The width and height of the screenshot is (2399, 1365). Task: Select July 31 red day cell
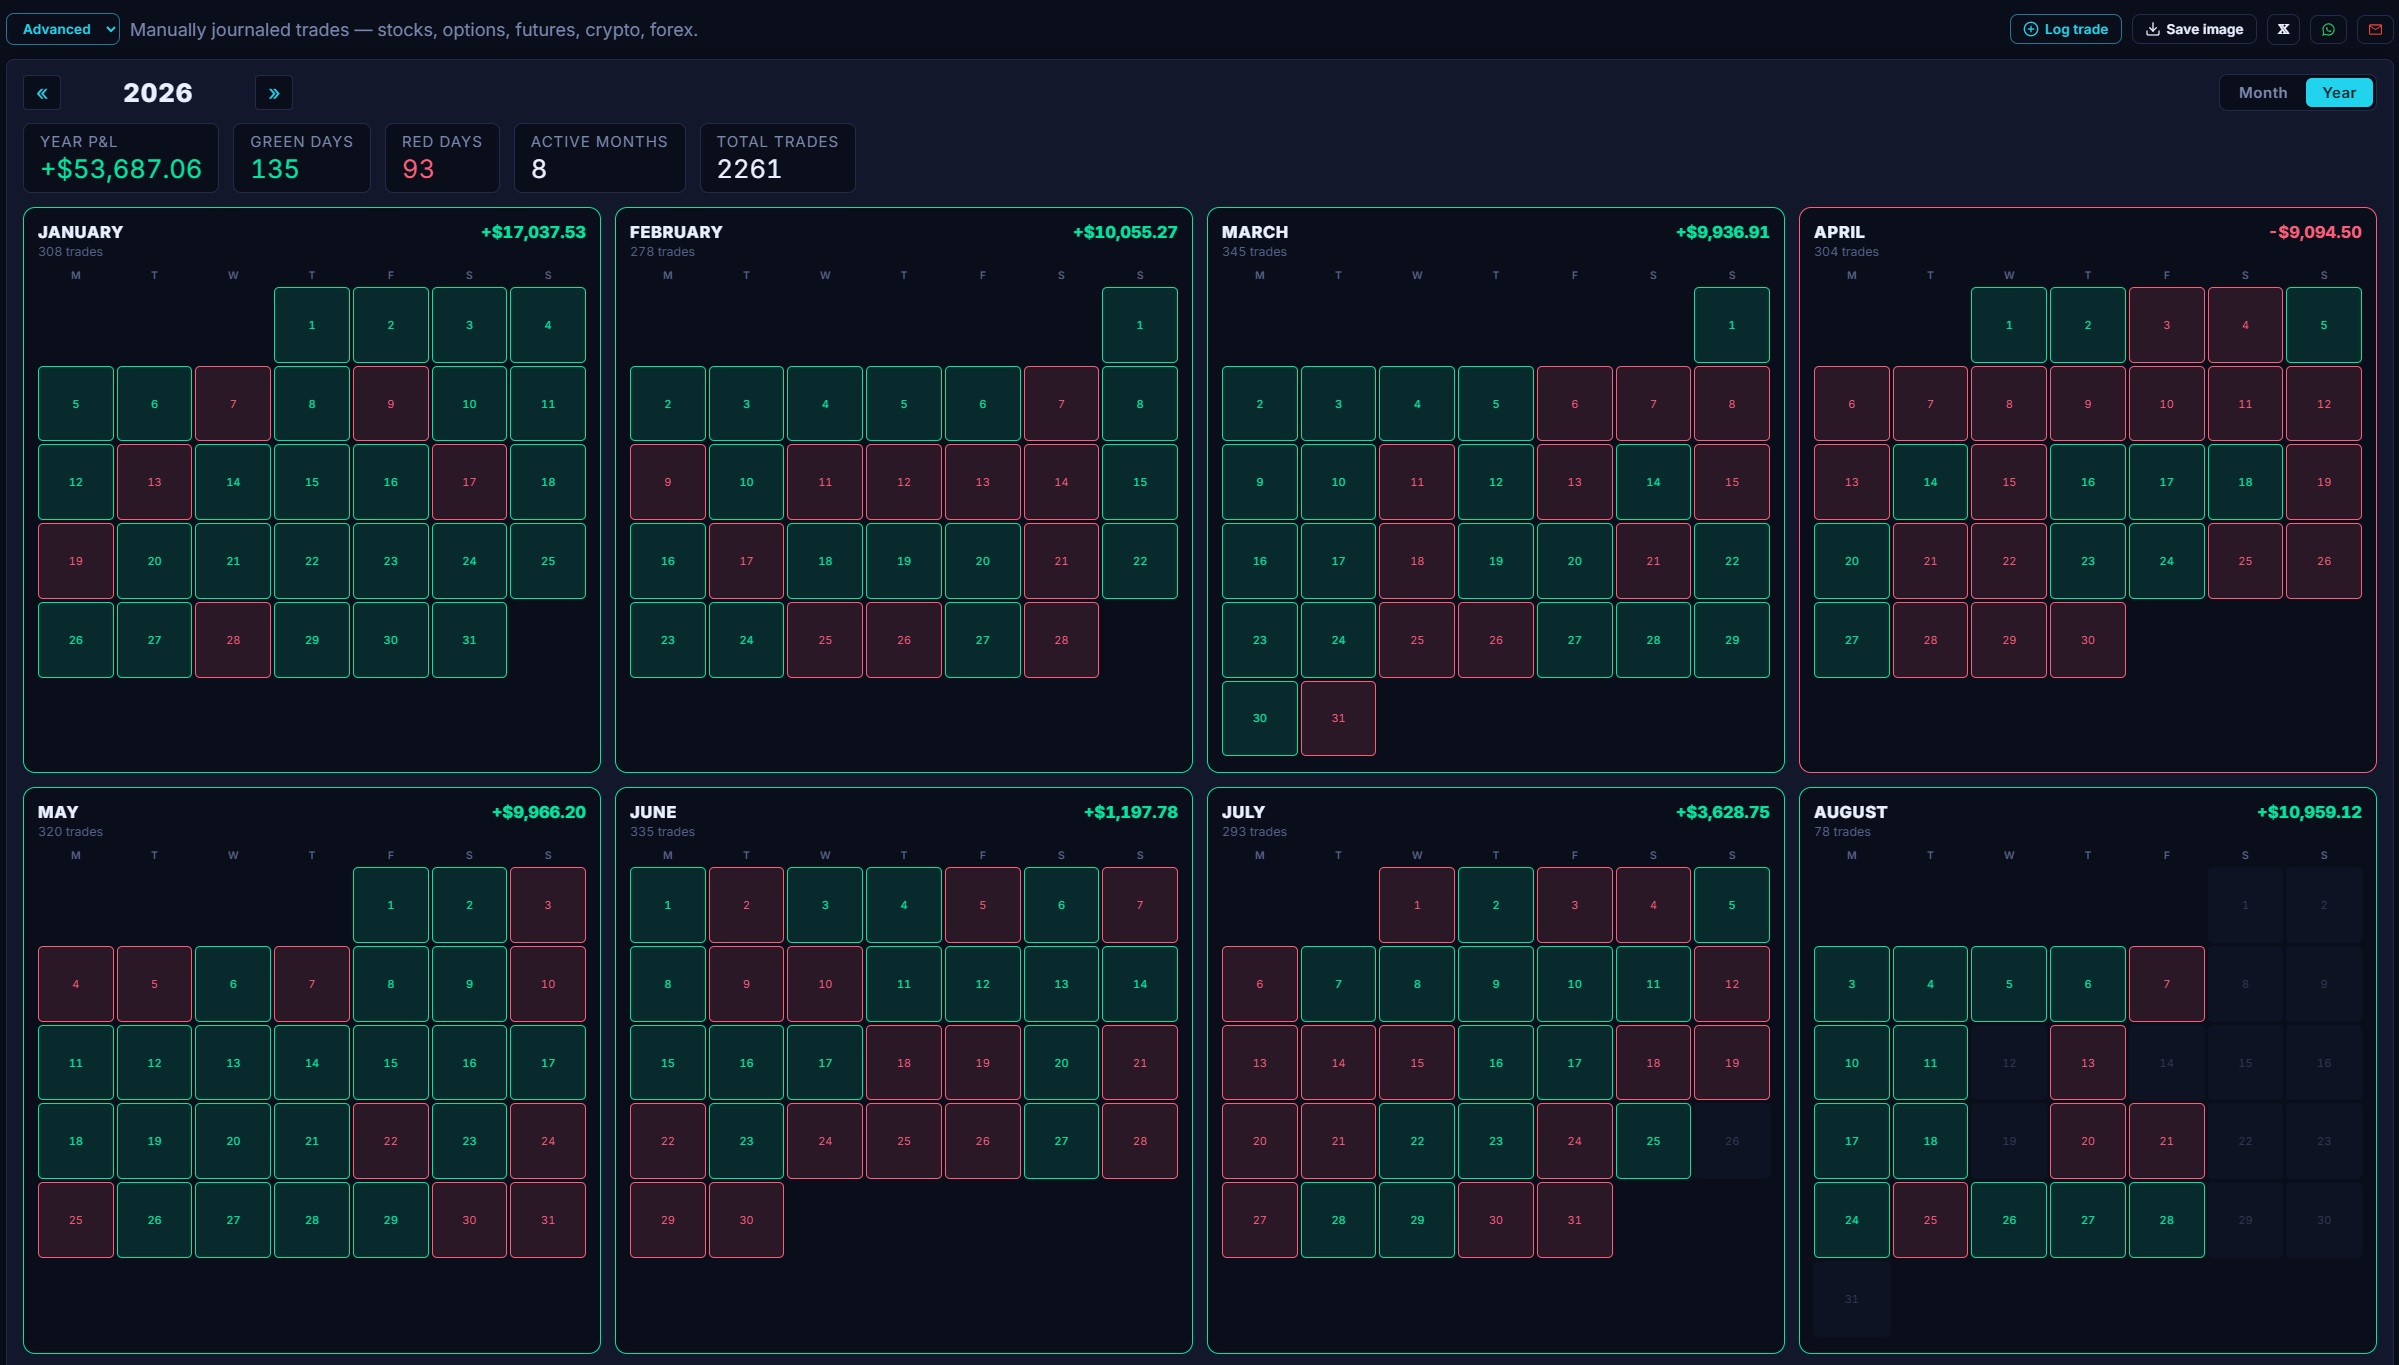(1575, 1220)
